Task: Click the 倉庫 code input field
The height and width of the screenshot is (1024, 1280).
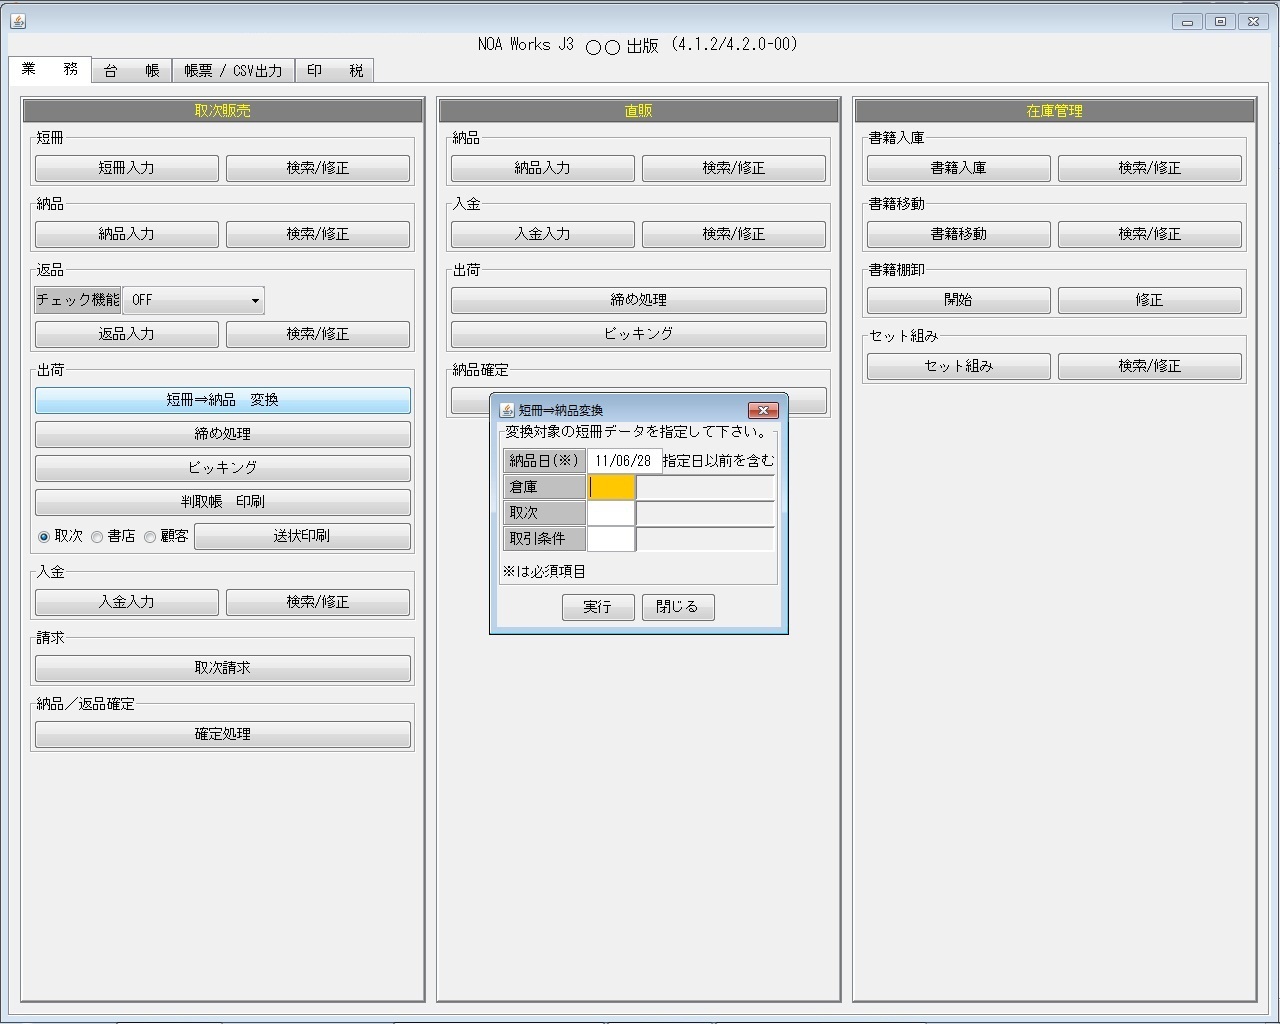Action: coord(611,487)
